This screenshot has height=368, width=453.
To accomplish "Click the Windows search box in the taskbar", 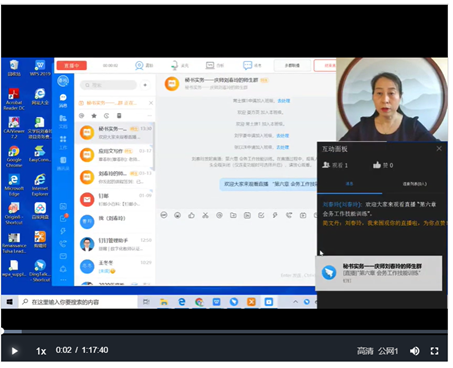I will tap(78, 302).
